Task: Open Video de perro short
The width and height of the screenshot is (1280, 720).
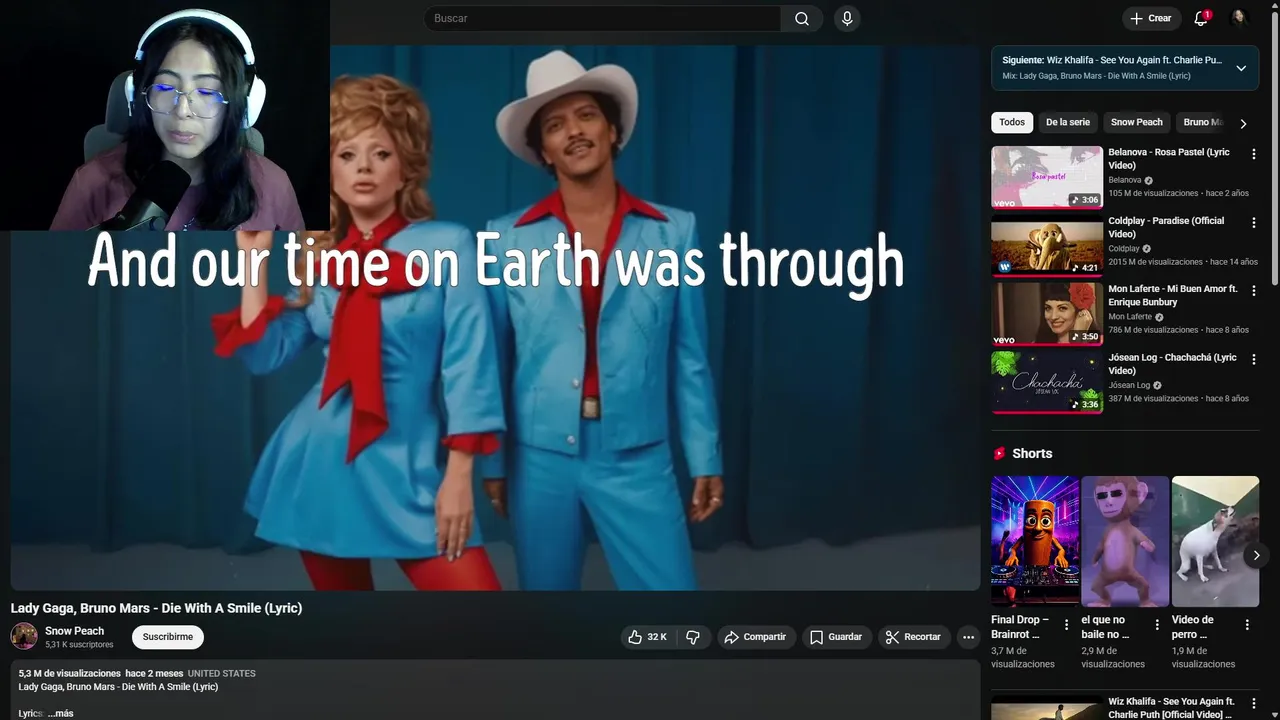Action: [1215, 541]
